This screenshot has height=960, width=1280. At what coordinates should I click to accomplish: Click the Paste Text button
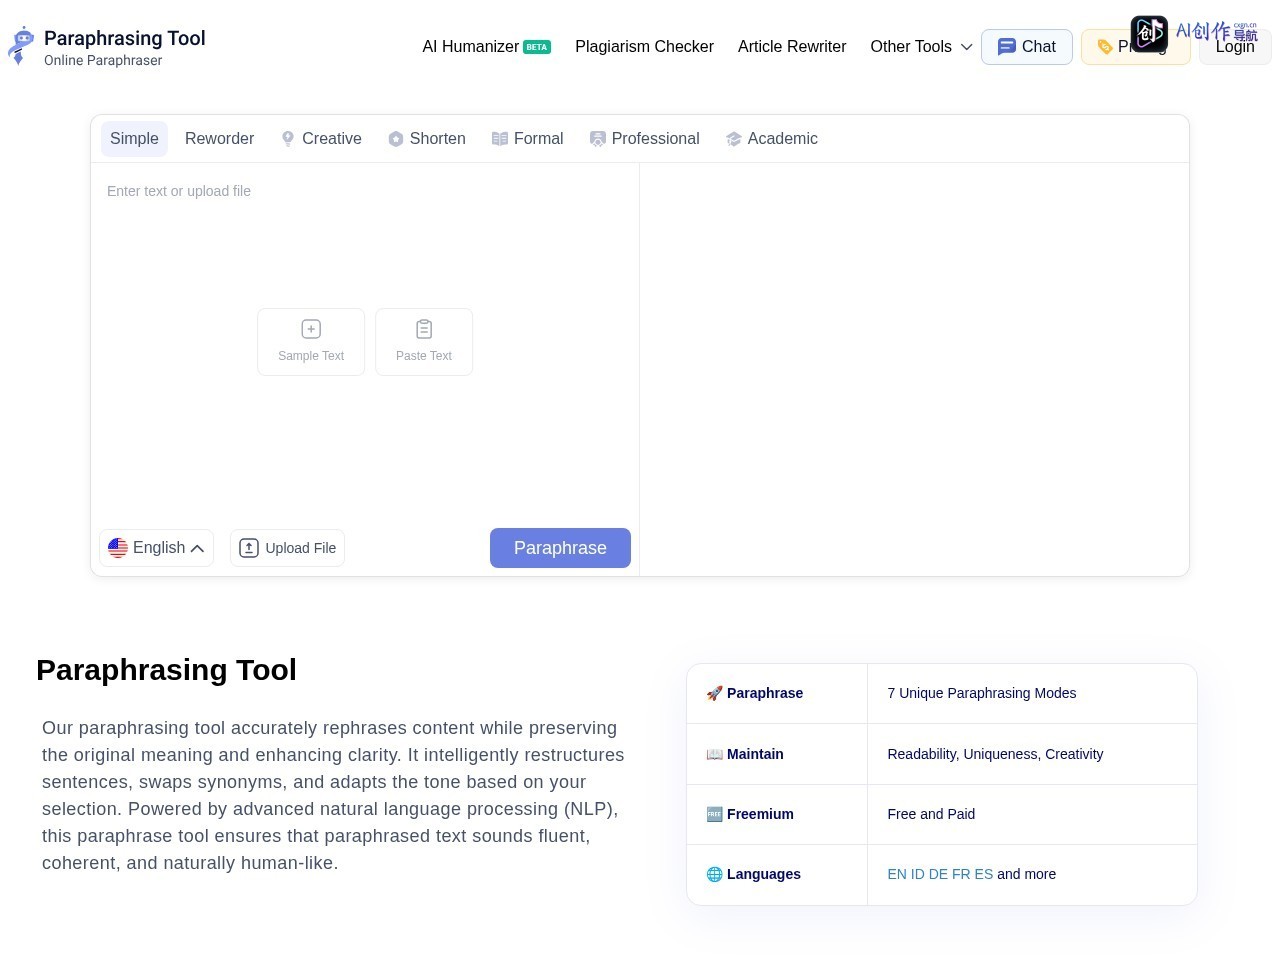424,342
